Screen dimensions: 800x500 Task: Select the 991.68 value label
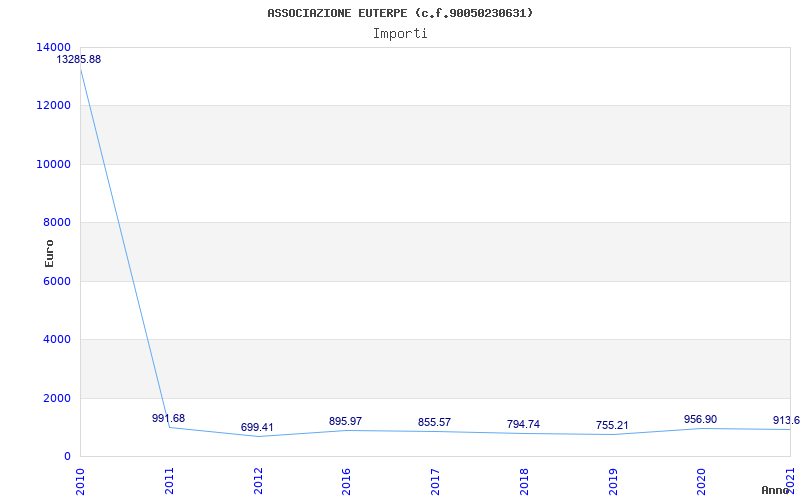pos(168,418)
